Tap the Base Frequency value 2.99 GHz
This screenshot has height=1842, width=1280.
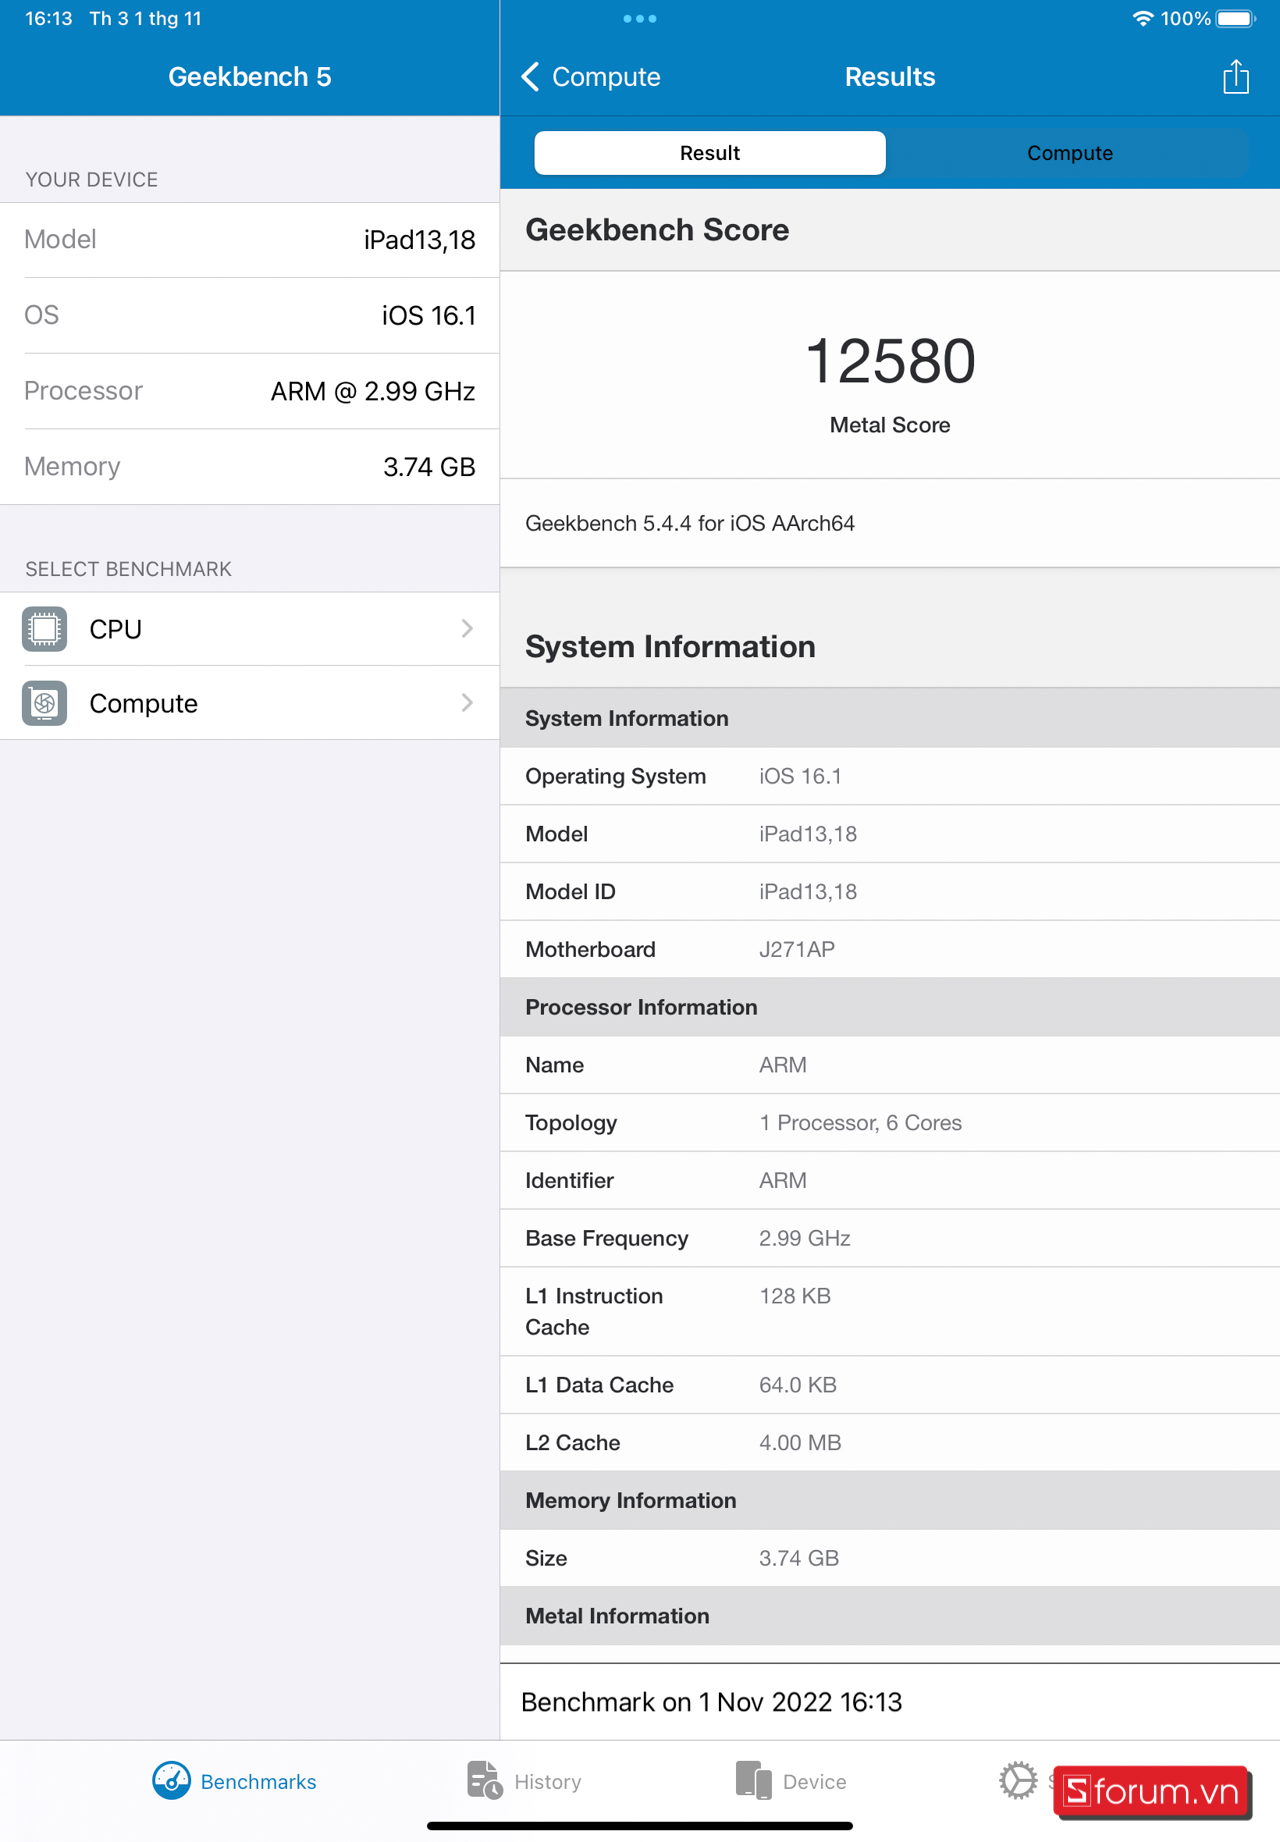[805, 1239]
